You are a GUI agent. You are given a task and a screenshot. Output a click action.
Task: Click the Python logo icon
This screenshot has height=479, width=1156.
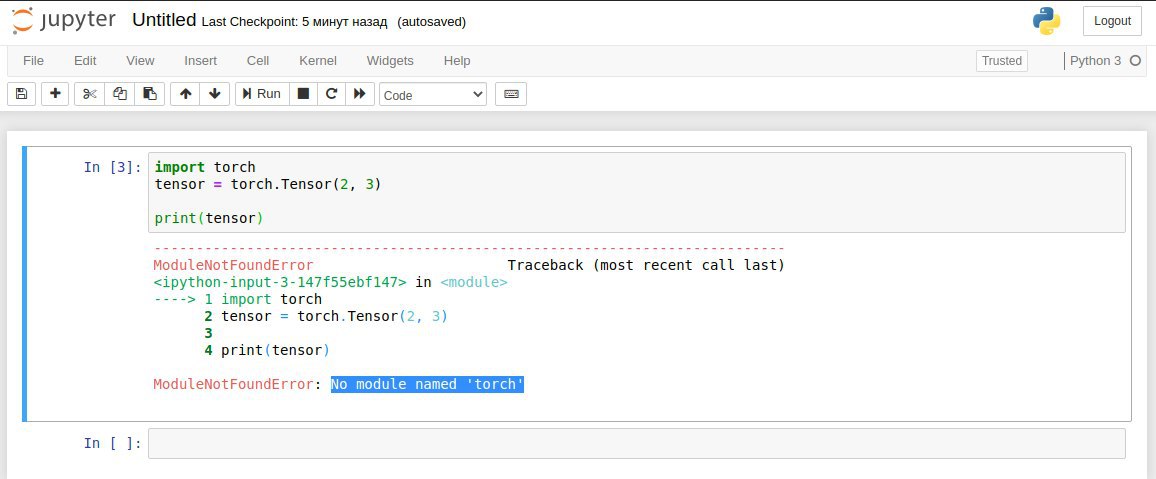(1046, 21)
